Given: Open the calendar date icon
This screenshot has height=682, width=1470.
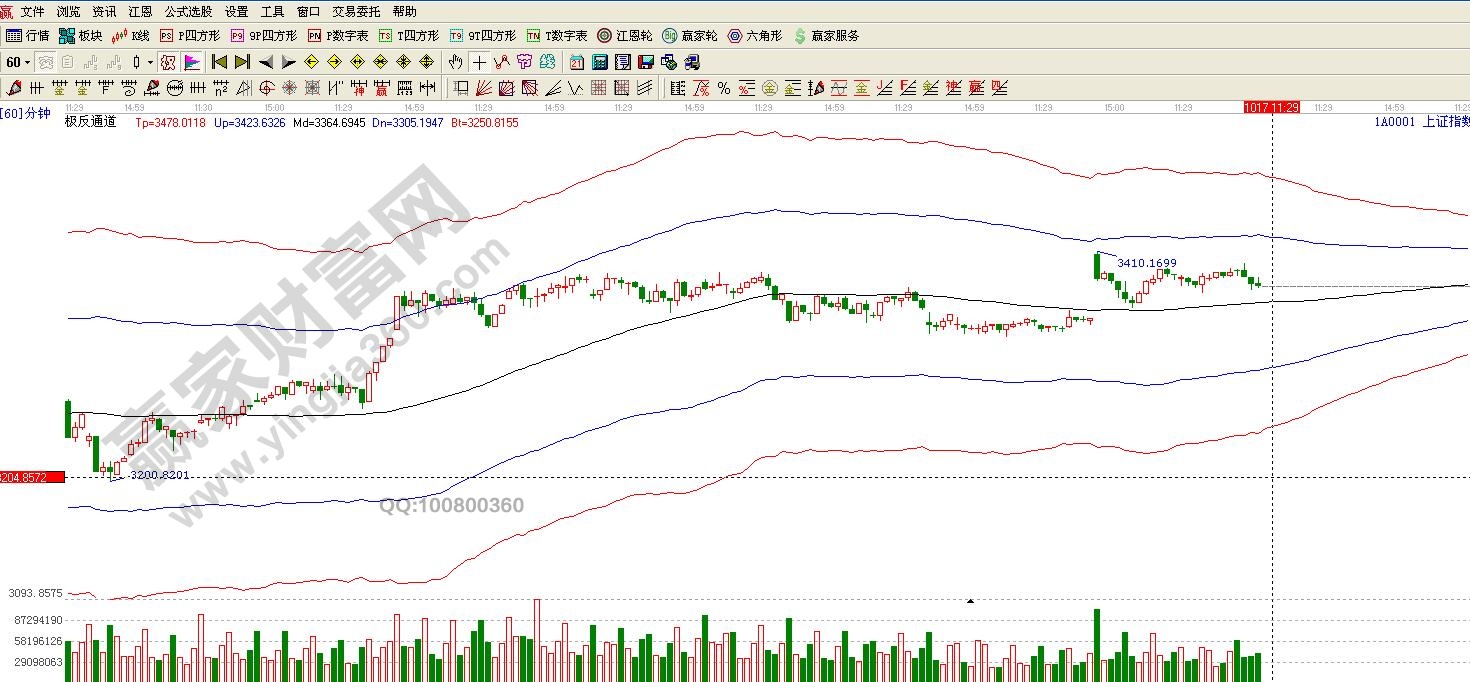Looking at the screenshot, I should tap(576, 62).
